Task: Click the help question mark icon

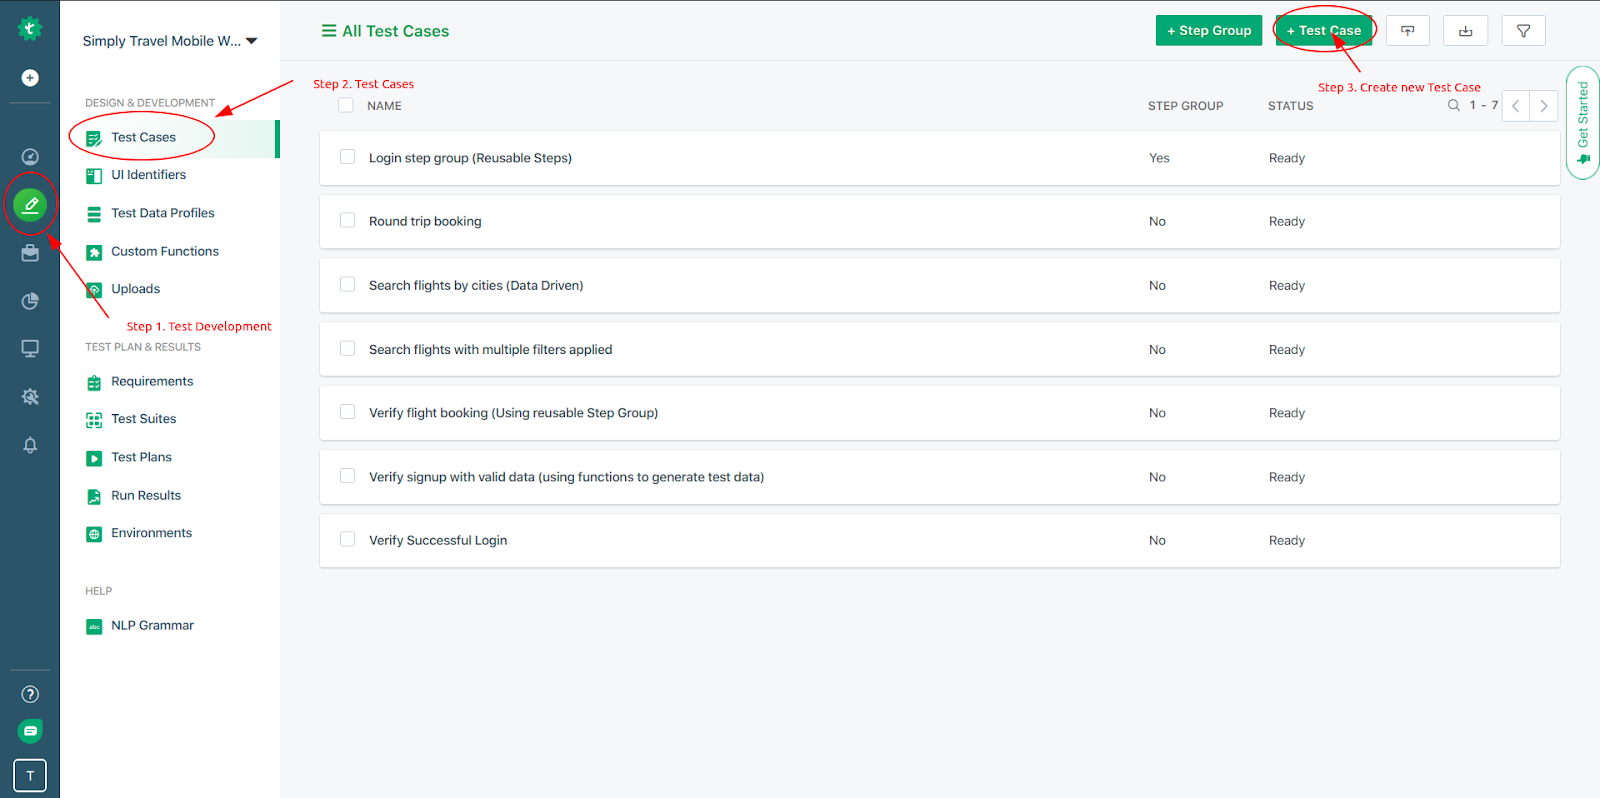Action: pos(30,694)
